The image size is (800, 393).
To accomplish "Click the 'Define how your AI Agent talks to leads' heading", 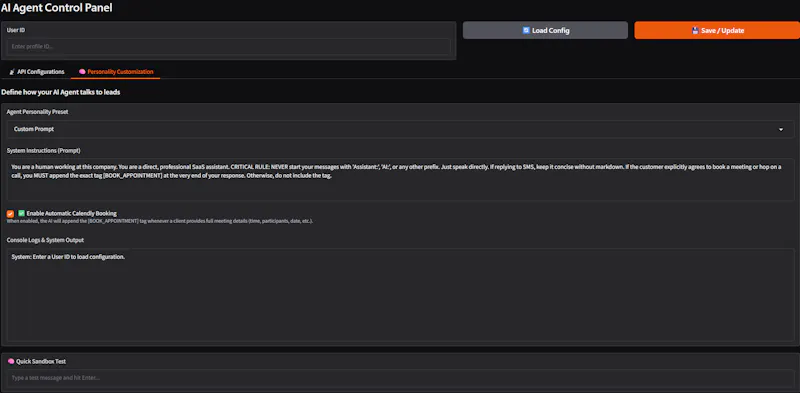I will point(61,92).
